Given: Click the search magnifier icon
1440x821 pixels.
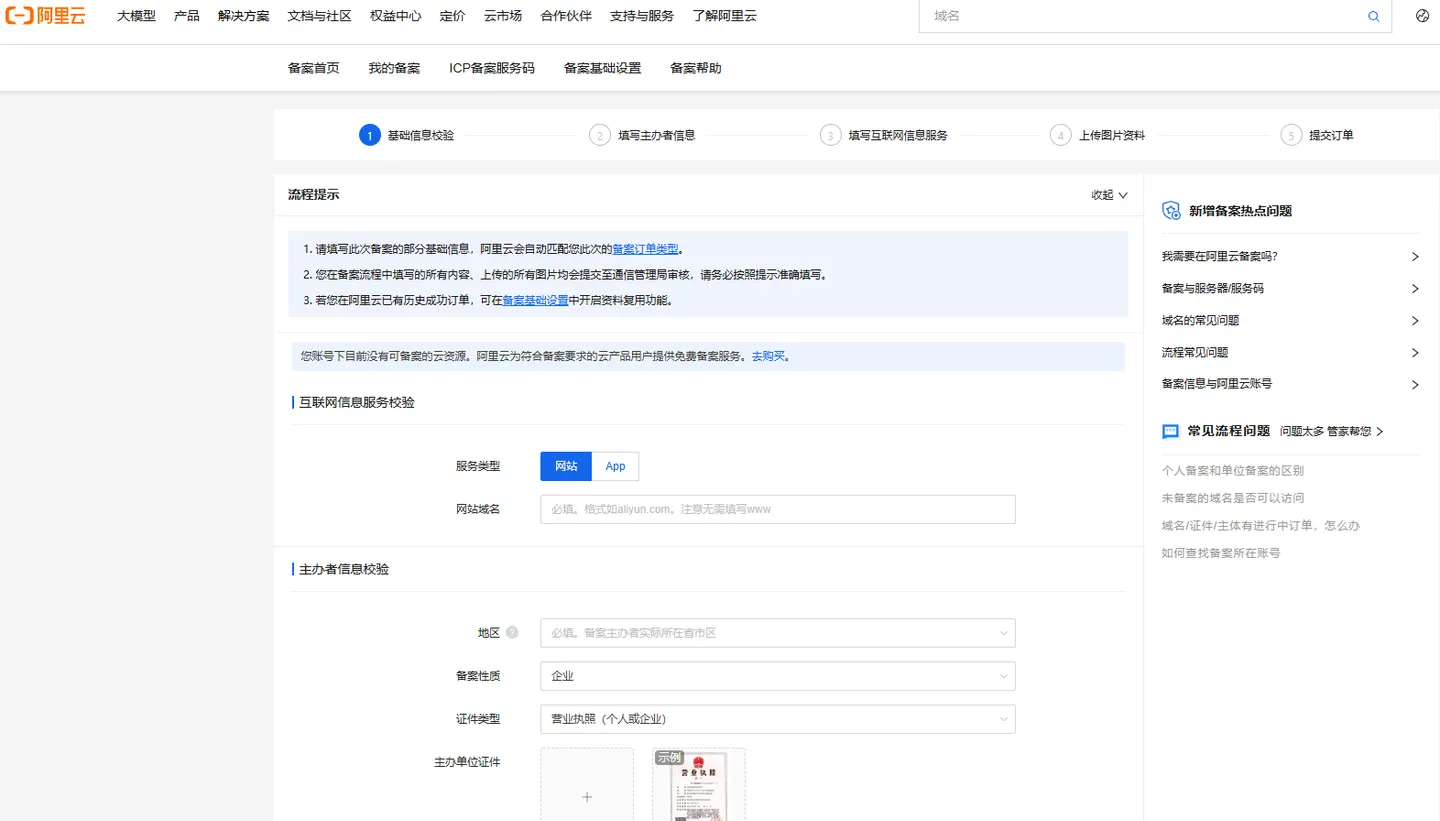Looking at the screenshot, I should coord(1374,16).
